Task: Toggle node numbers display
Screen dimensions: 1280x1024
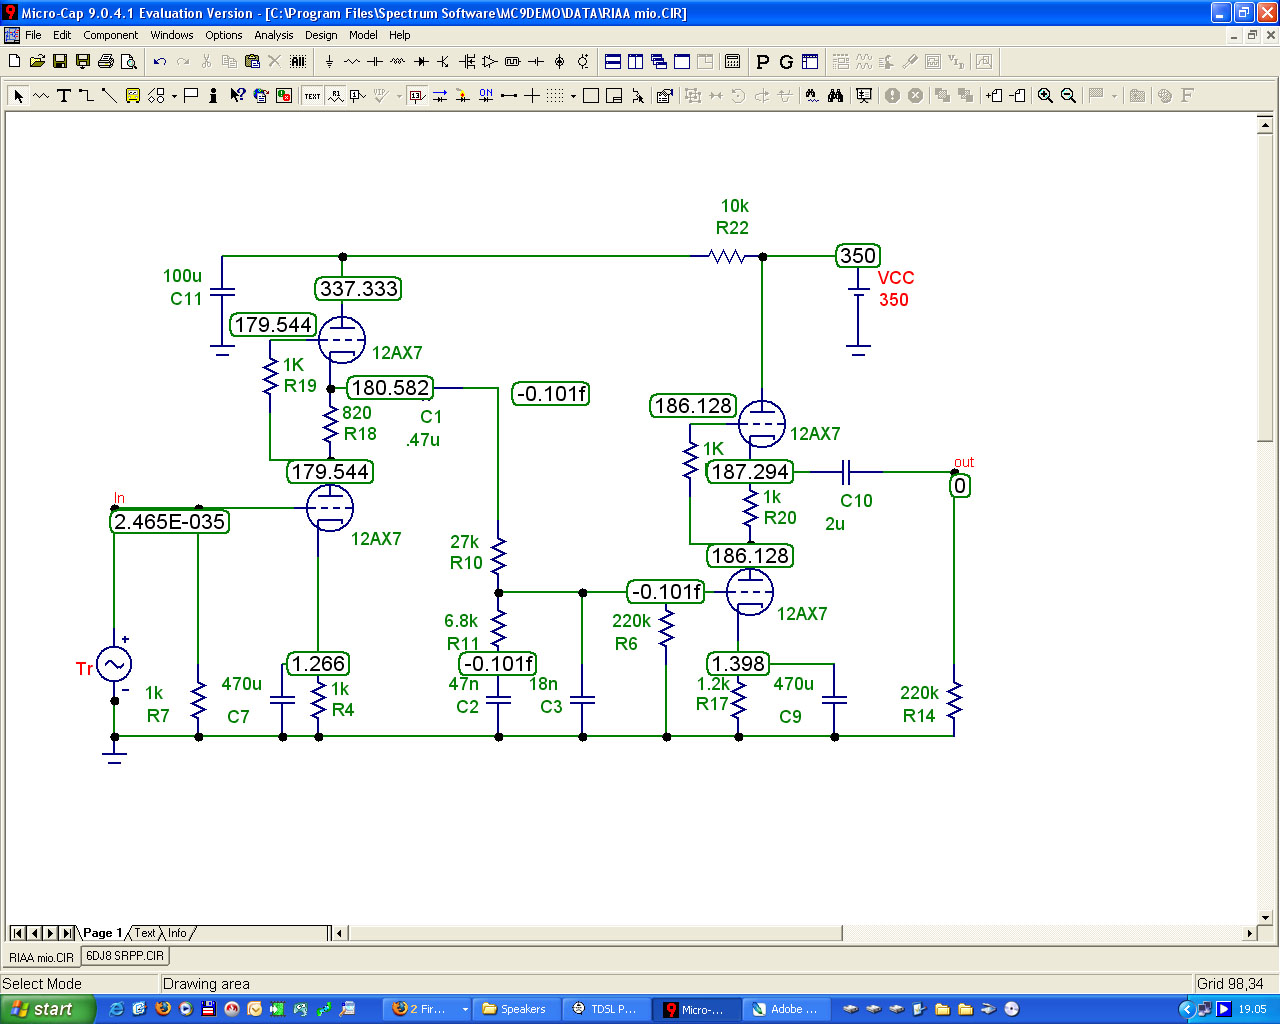Action: point(358,96)
